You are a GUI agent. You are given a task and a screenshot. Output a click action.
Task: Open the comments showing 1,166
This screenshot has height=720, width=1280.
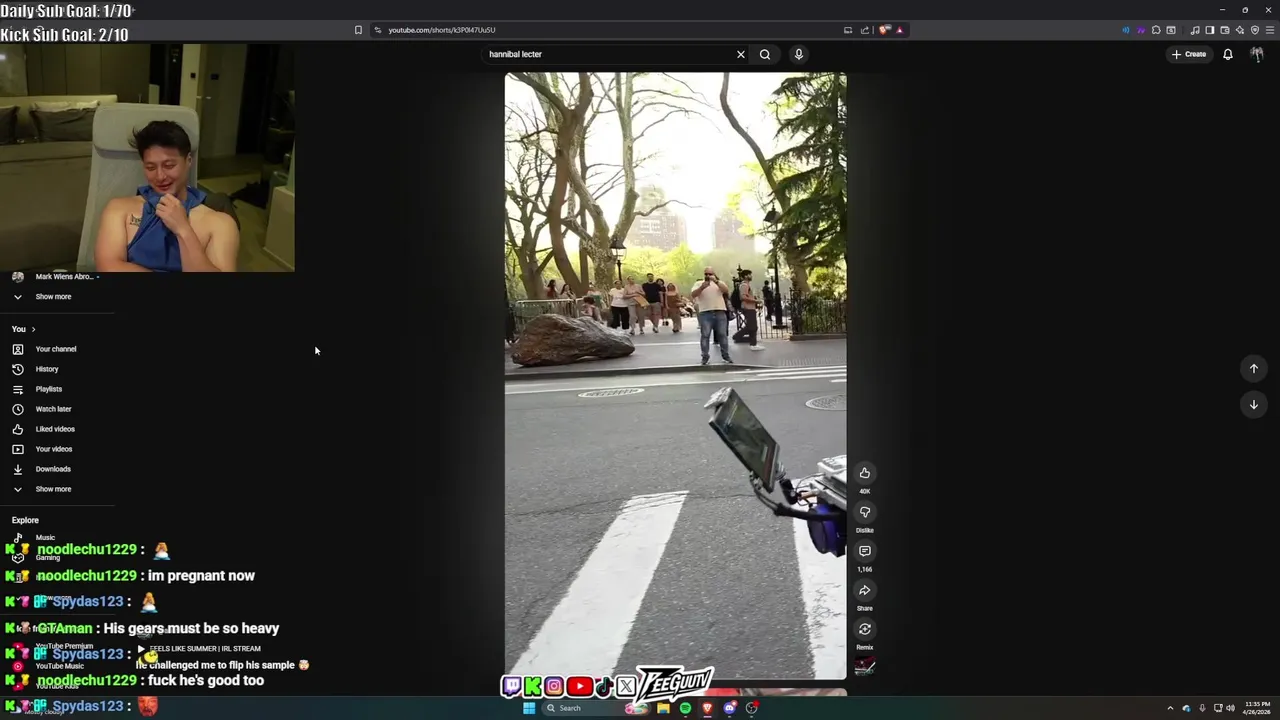point(865,551)
